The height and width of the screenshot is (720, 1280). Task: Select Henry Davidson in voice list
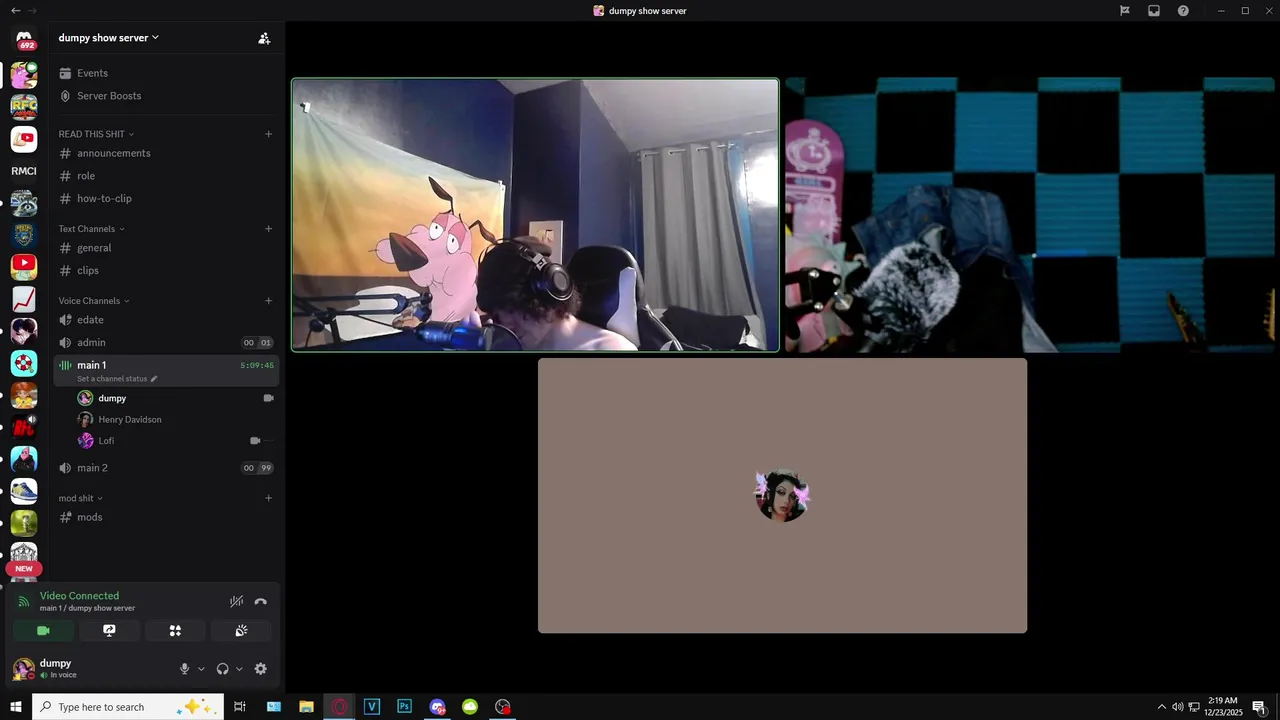tap(175, 419)
